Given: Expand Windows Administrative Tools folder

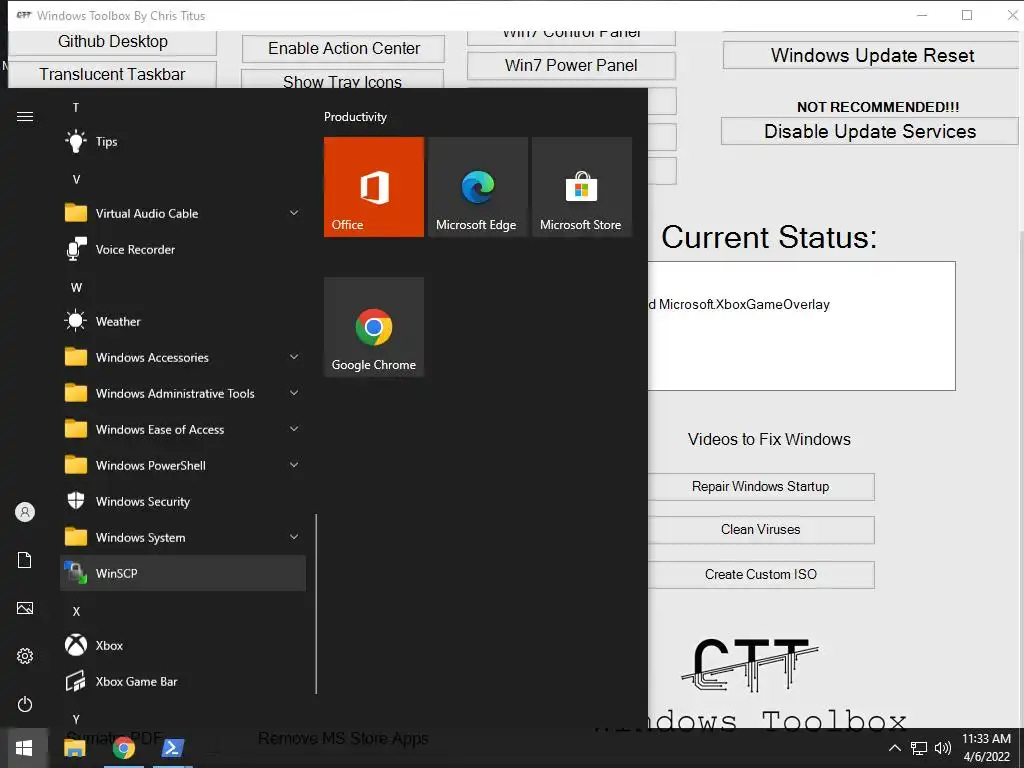Looking at the screenshot, I should coord(182,393).
